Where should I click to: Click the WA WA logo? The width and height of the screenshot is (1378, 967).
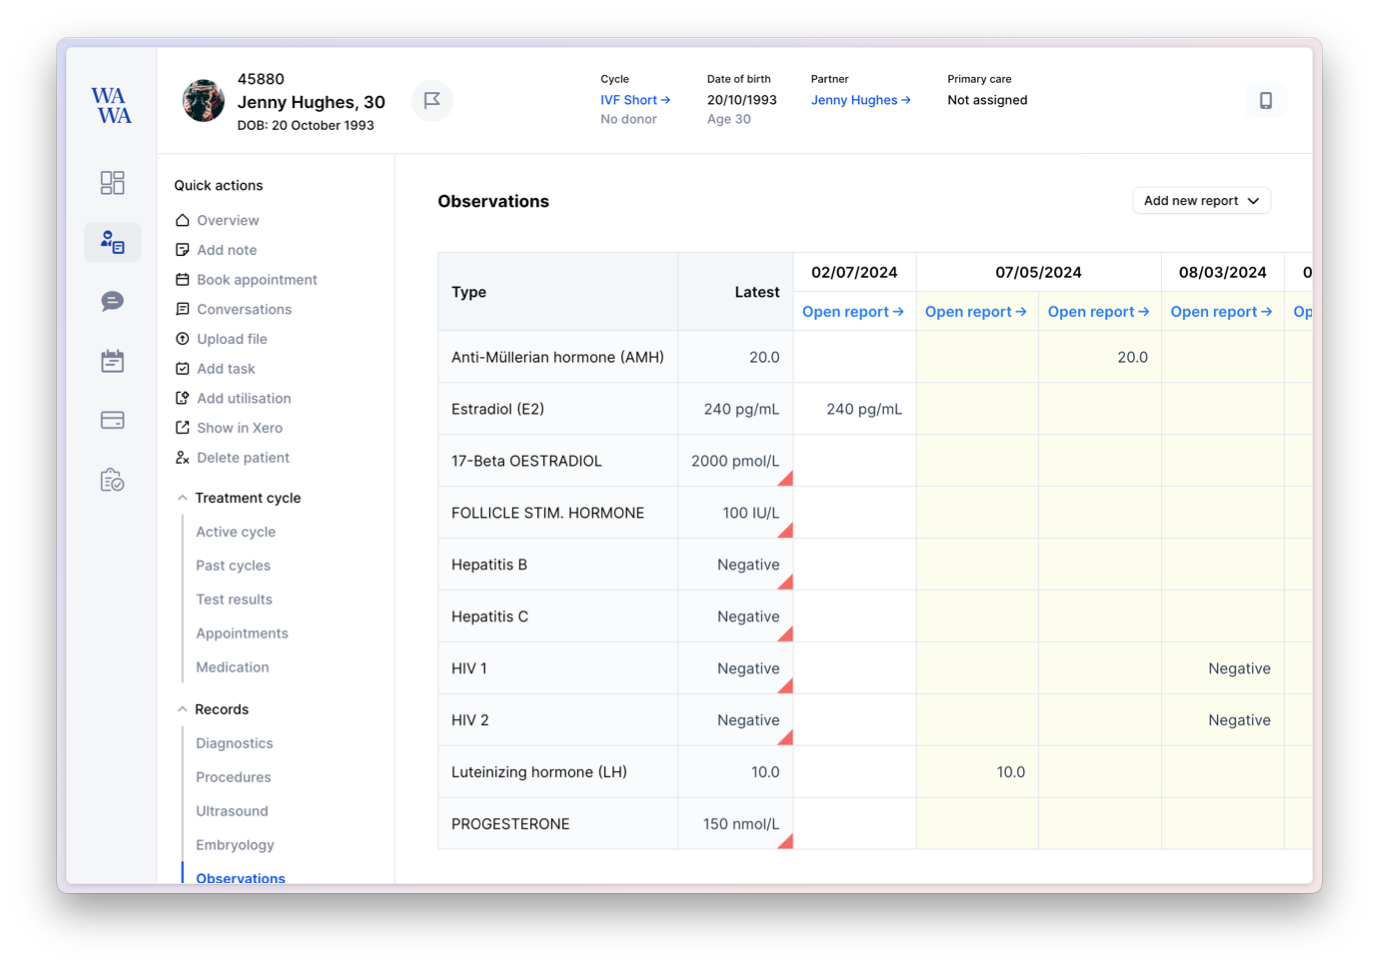click(x=111, y=105)
